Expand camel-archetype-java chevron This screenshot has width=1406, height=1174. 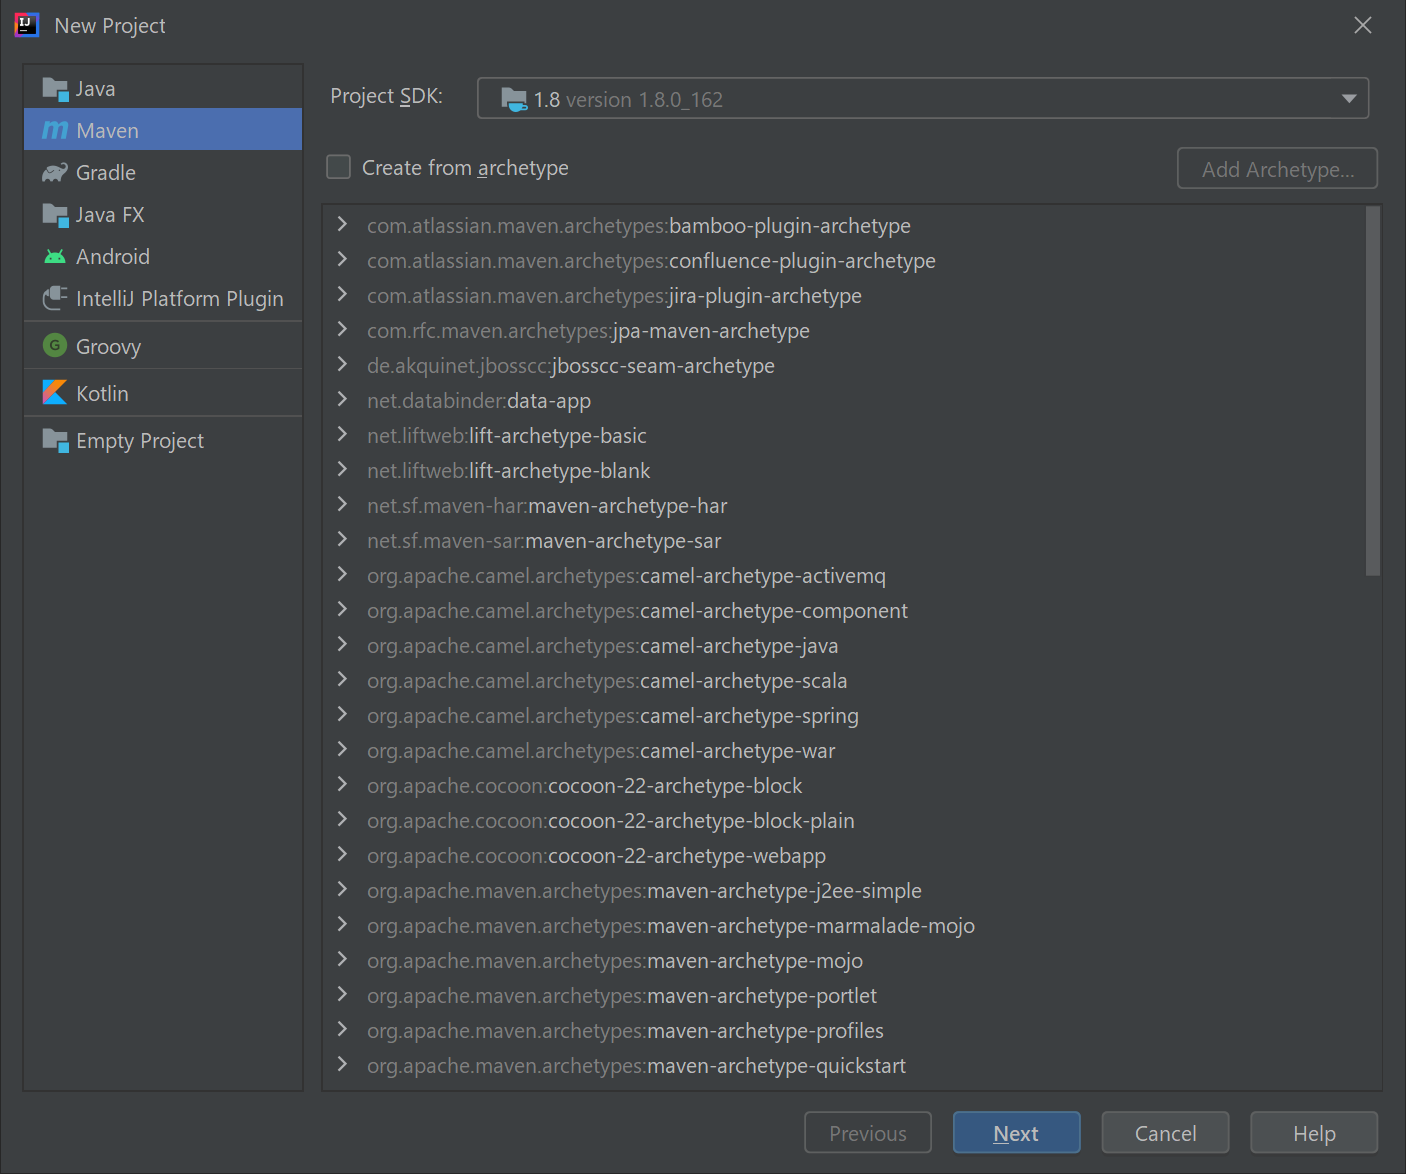point(343,645)
